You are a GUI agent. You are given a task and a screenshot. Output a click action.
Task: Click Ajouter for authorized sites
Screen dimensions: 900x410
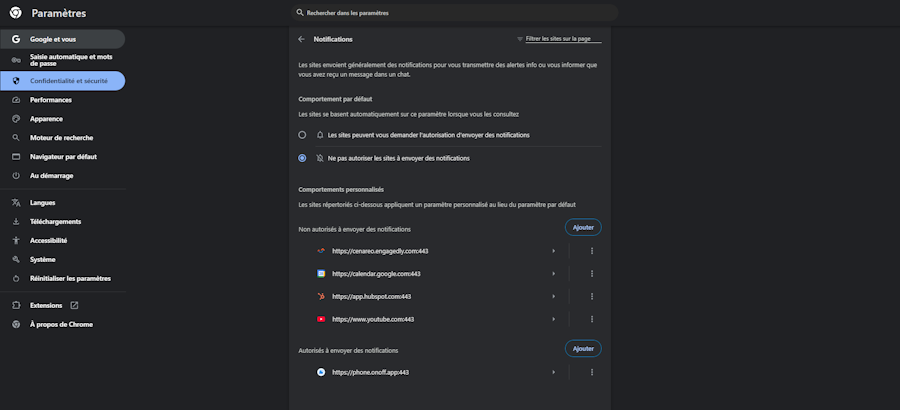point(583,348)
